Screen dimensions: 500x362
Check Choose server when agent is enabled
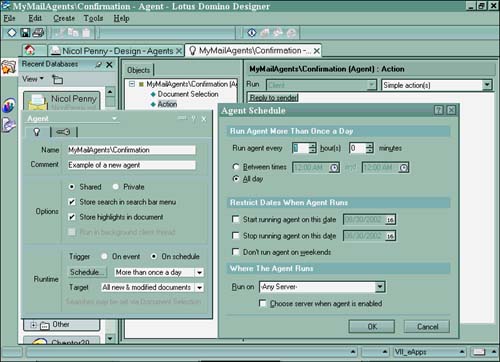(x=263, y=303)
